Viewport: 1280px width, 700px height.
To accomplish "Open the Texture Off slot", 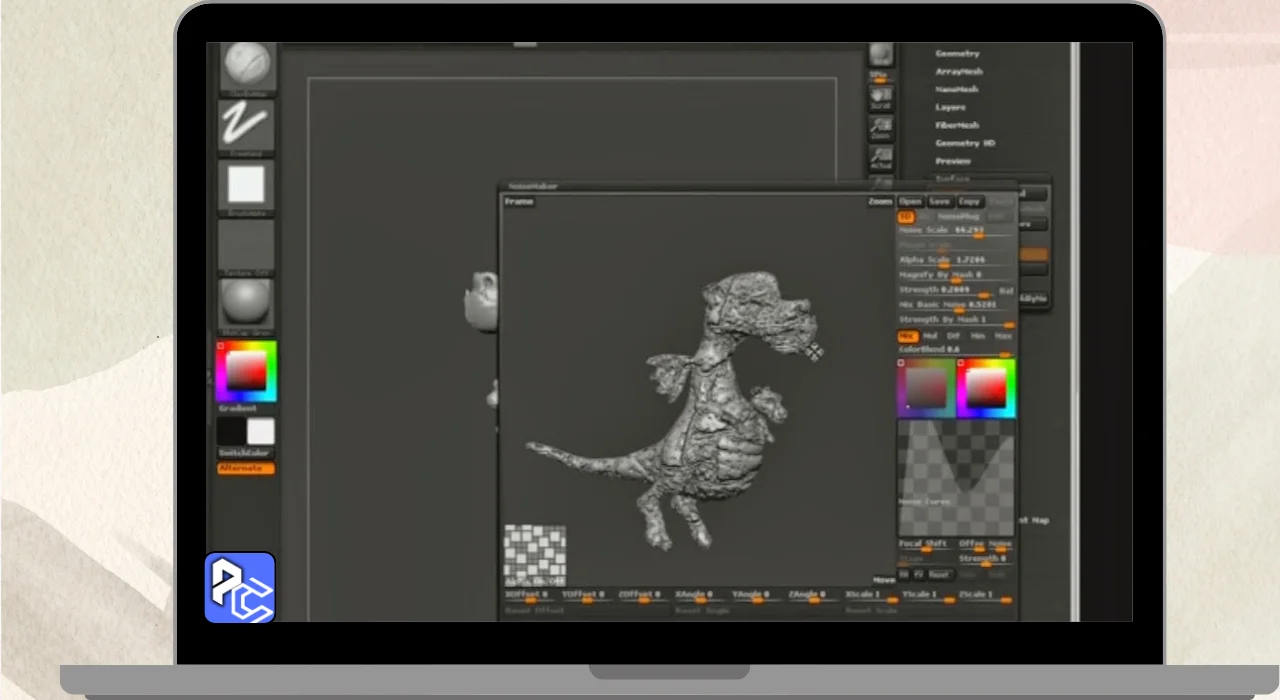I will pos(246,247).
